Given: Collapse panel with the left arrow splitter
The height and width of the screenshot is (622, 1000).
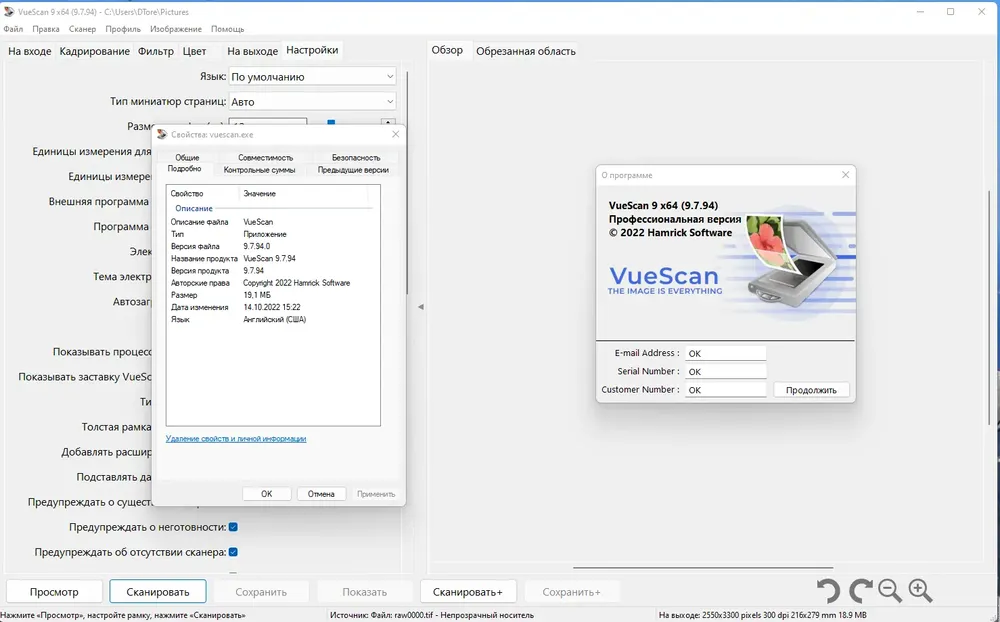Looking at the screenshot, I should tap(420, 307).
